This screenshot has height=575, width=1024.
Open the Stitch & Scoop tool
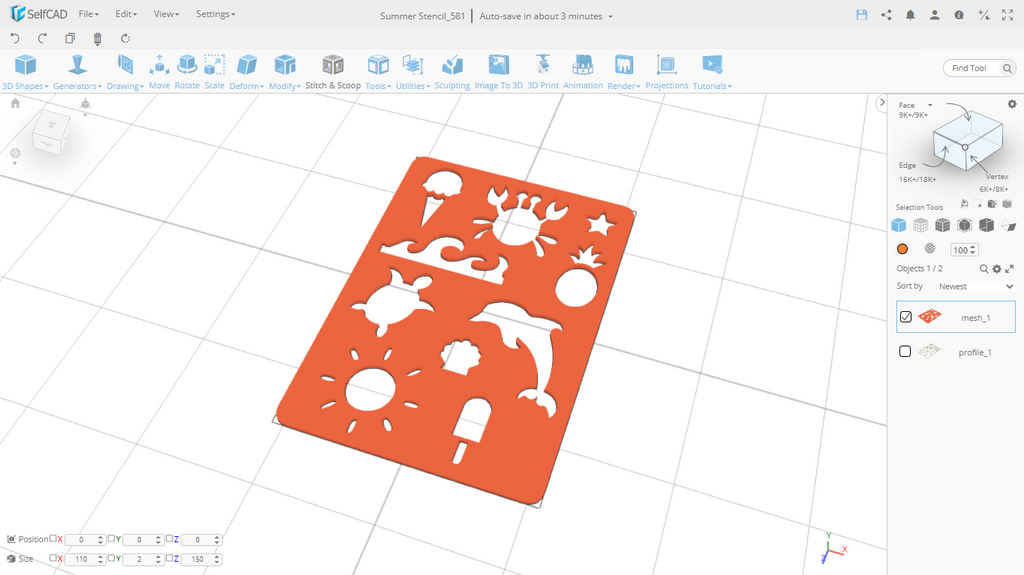[x=333, y=71]
